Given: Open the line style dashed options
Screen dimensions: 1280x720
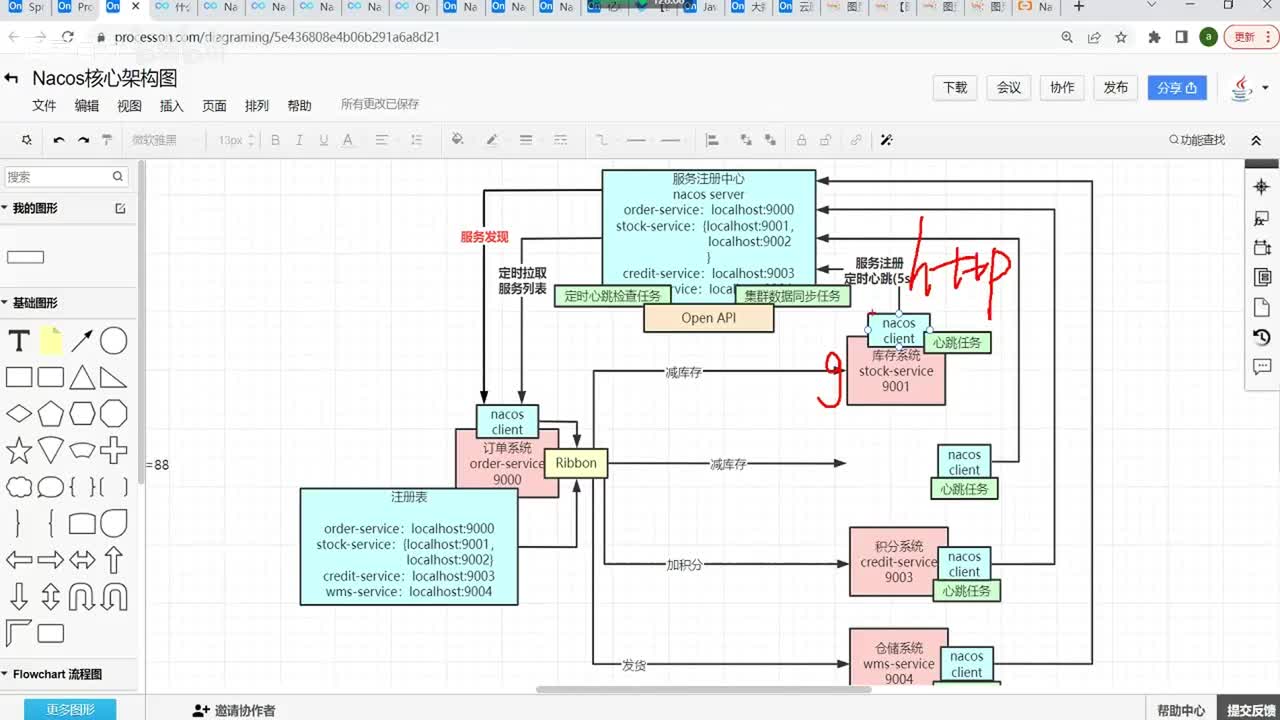Looking at the screenshot, I should click(x=561, y=140).
